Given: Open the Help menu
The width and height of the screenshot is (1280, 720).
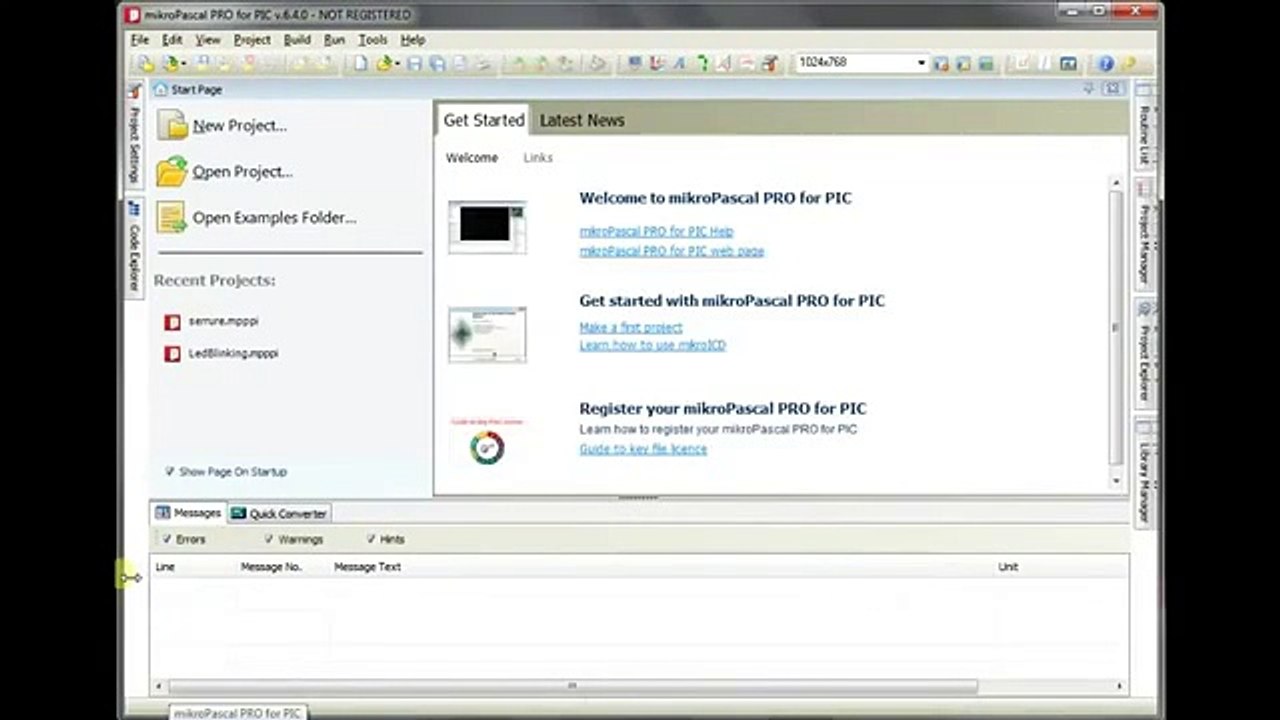Looking at the screenshot, I should tap(413, 40).
